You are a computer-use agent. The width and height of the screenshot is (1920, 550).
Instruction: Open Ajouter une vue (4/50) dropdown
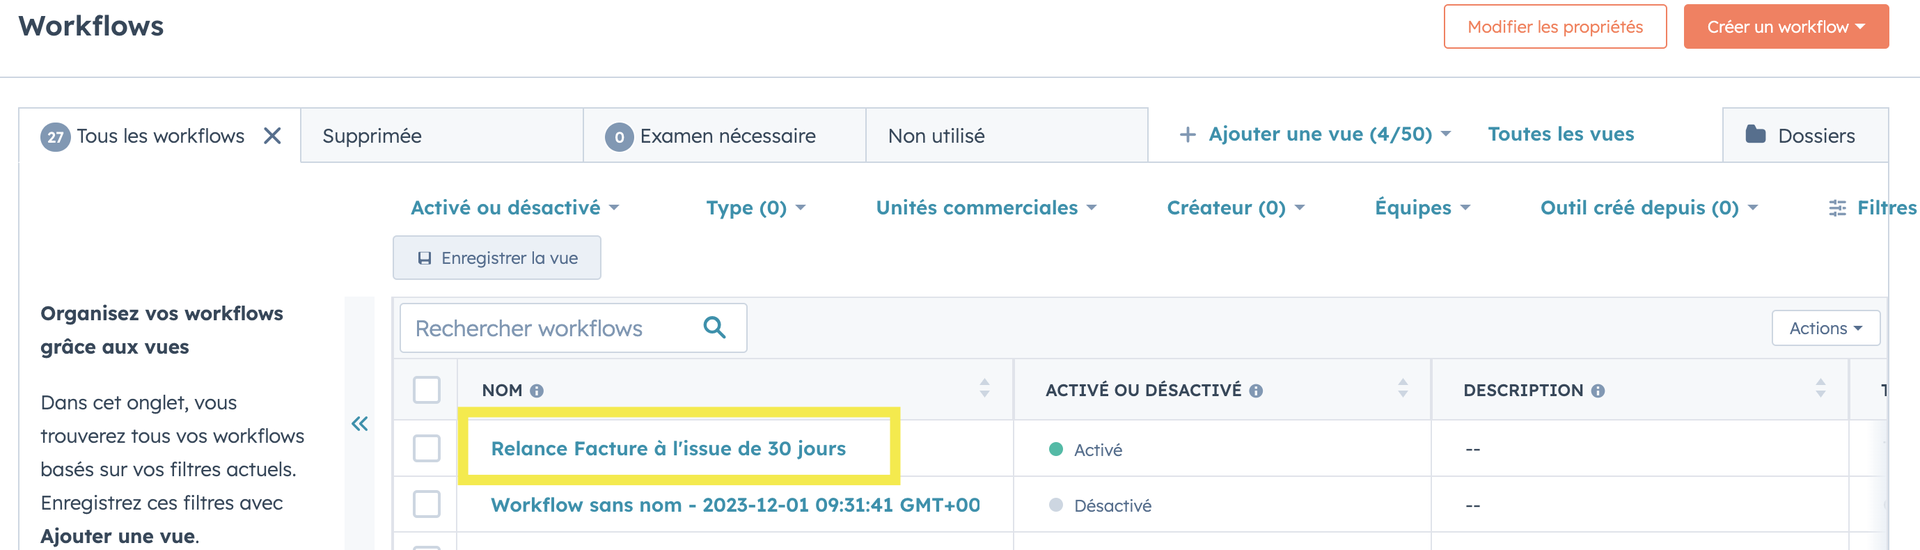coord(1330,134)
